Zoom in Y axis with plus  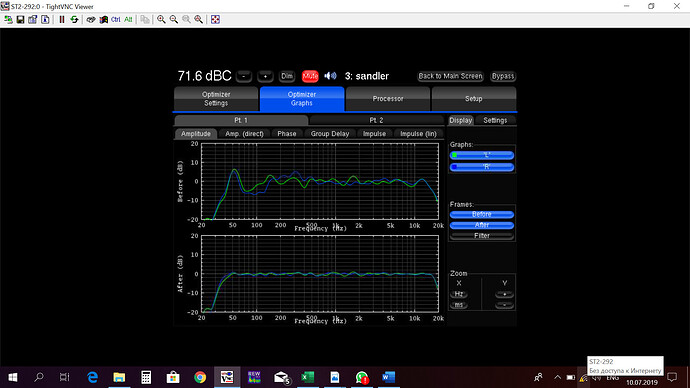(x=504, y=294)
